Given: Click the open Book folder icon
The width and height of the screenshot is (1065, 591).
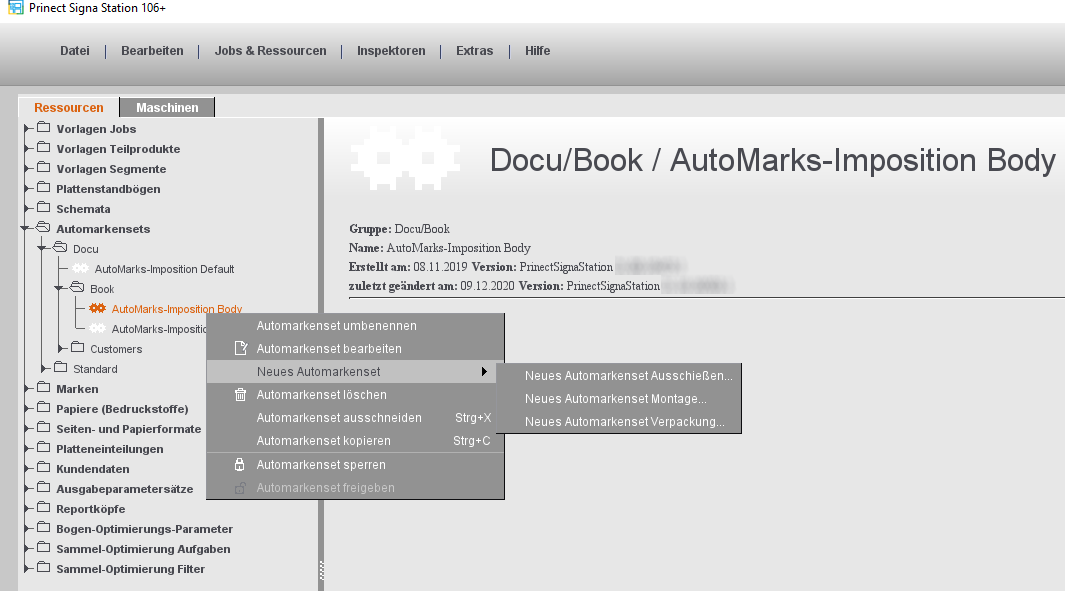Looking at the screenshot, I should point(77,287).
